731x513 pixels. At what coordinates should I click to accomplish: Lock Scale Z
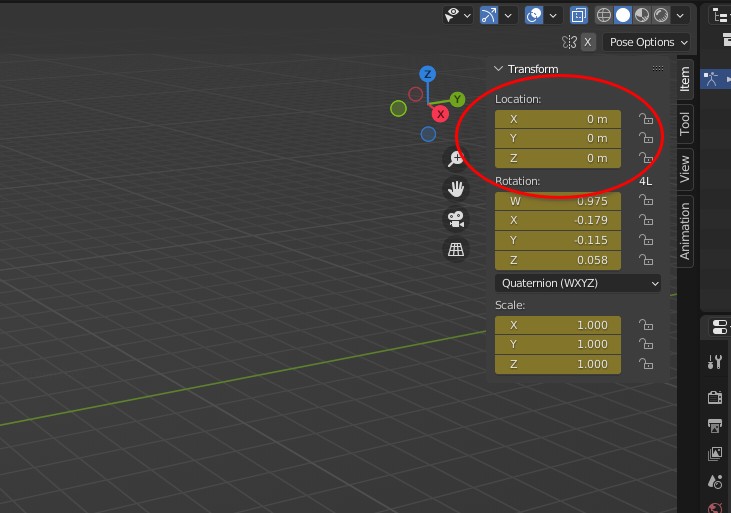point(646,364)
